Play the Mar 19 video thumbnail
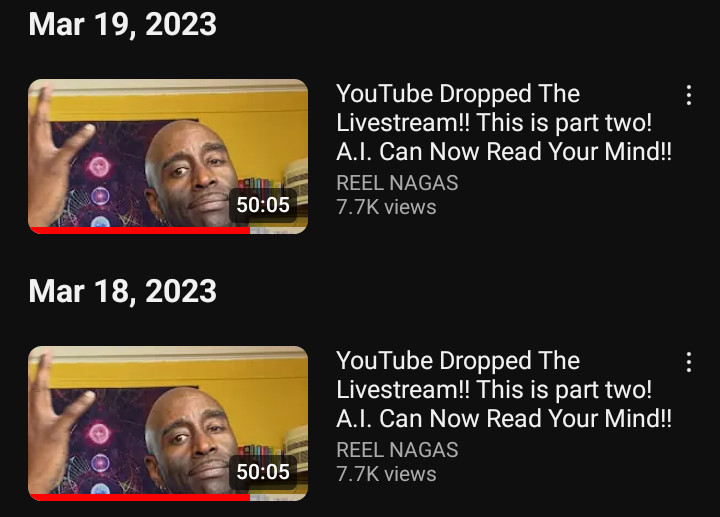 coord(168,157)
